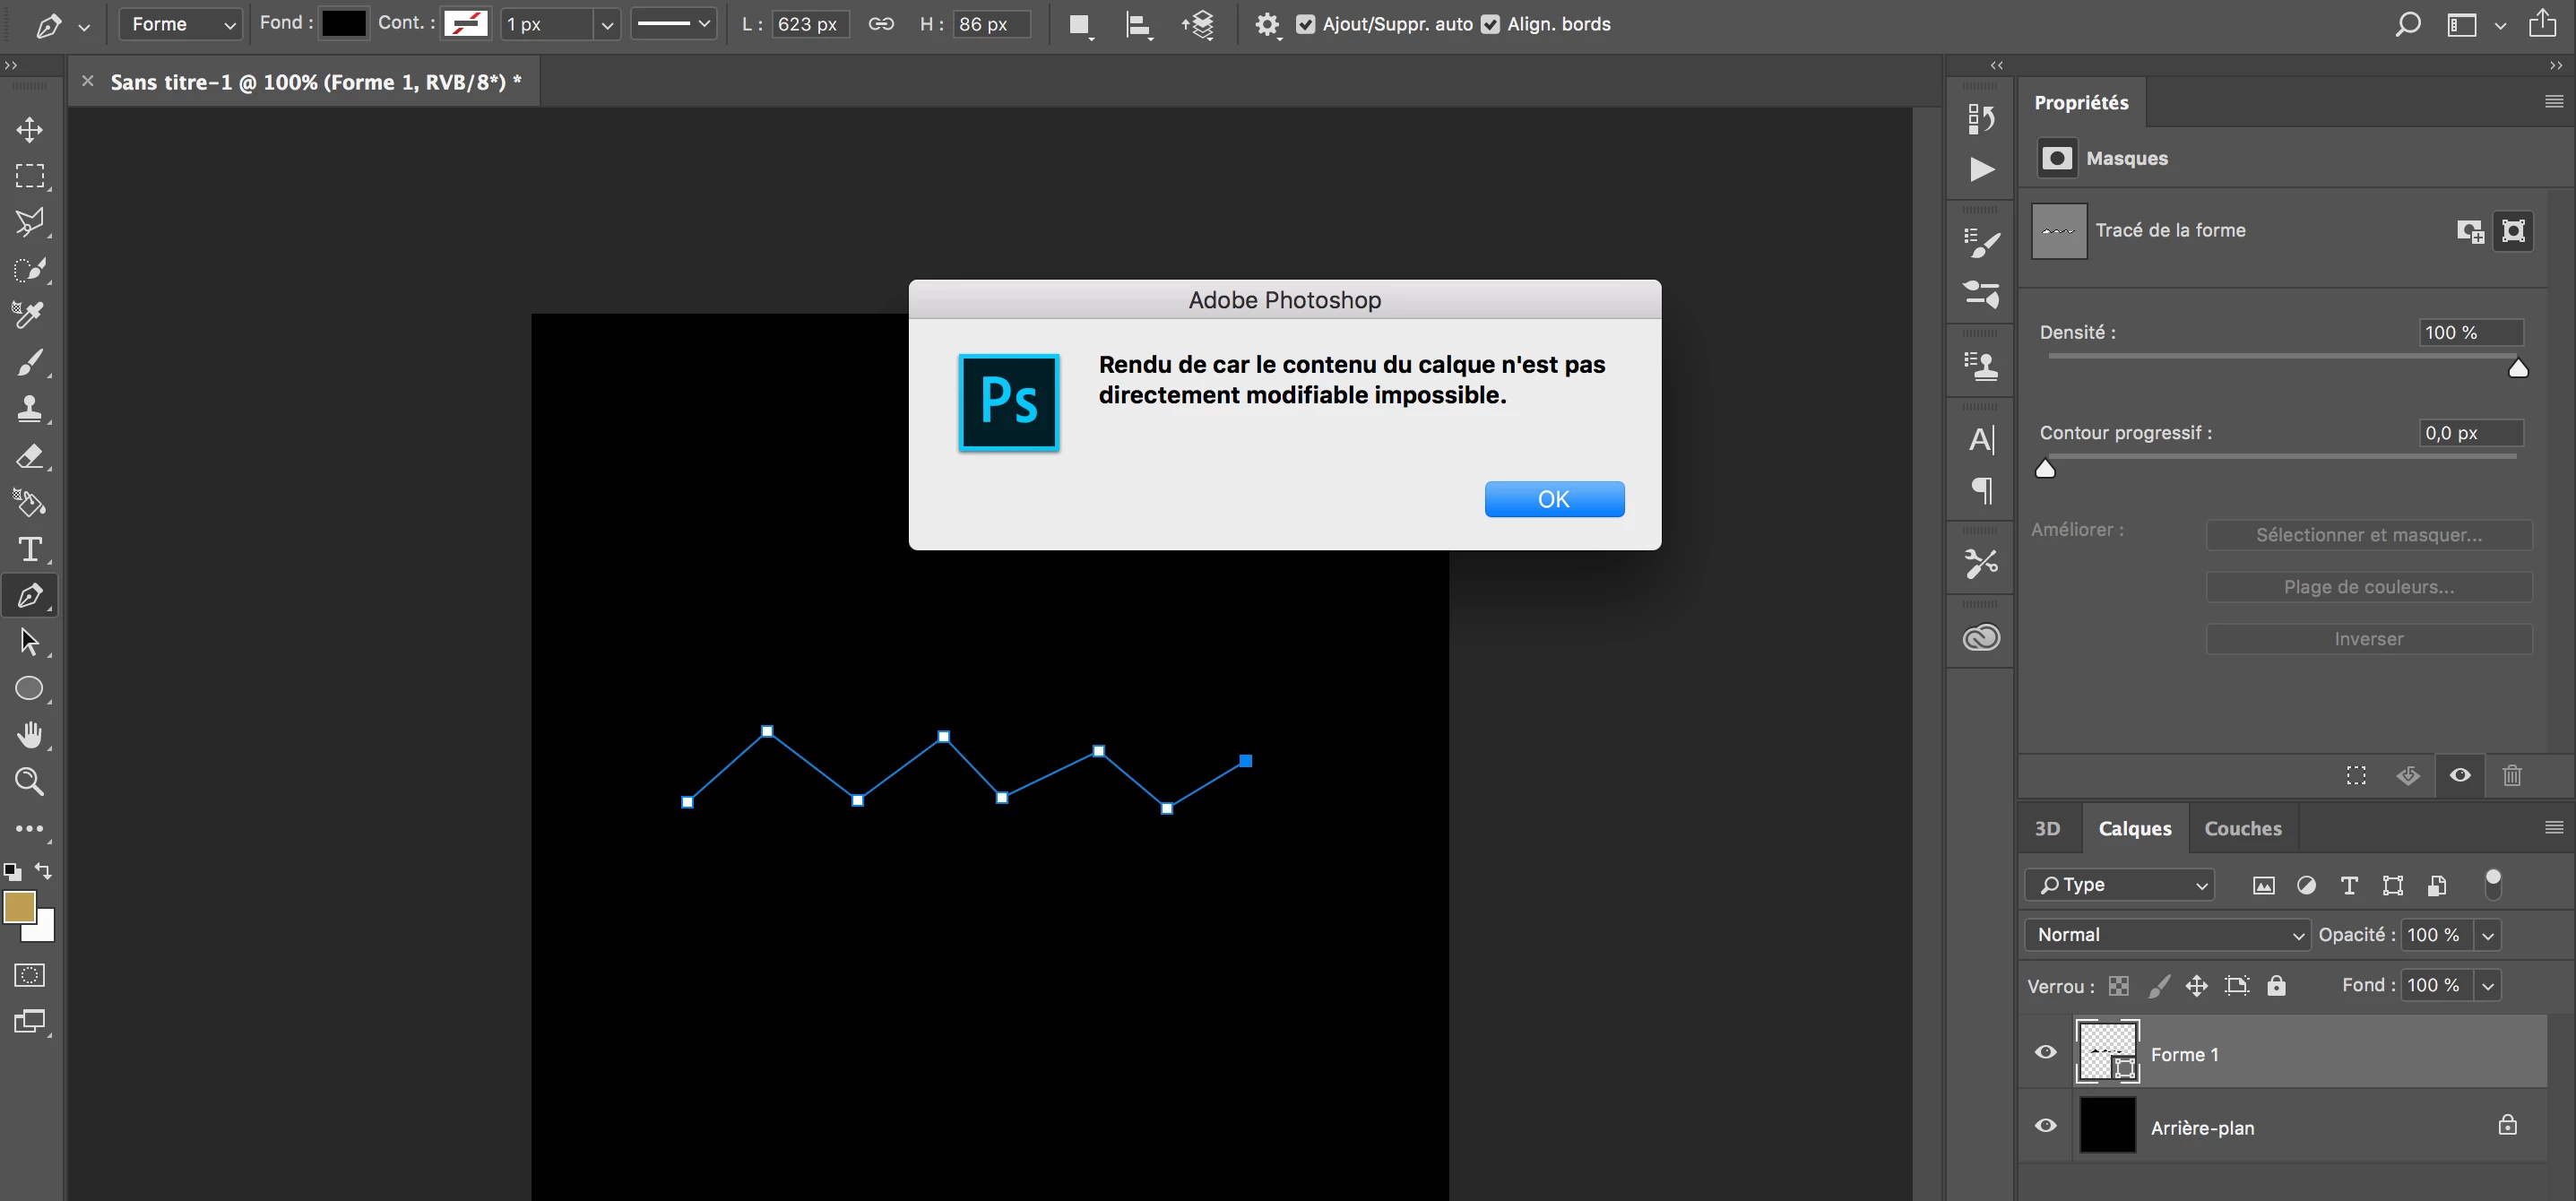Uncheck Ajout/Suppr. auto checkbox

point(1305,24)
